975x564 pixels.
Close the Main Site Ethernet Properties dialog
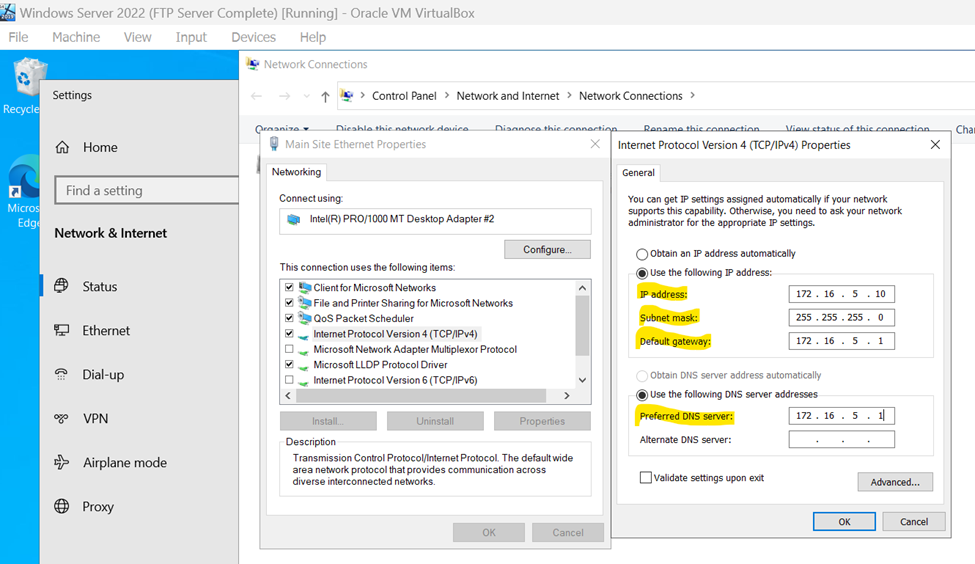click(595, 144)
